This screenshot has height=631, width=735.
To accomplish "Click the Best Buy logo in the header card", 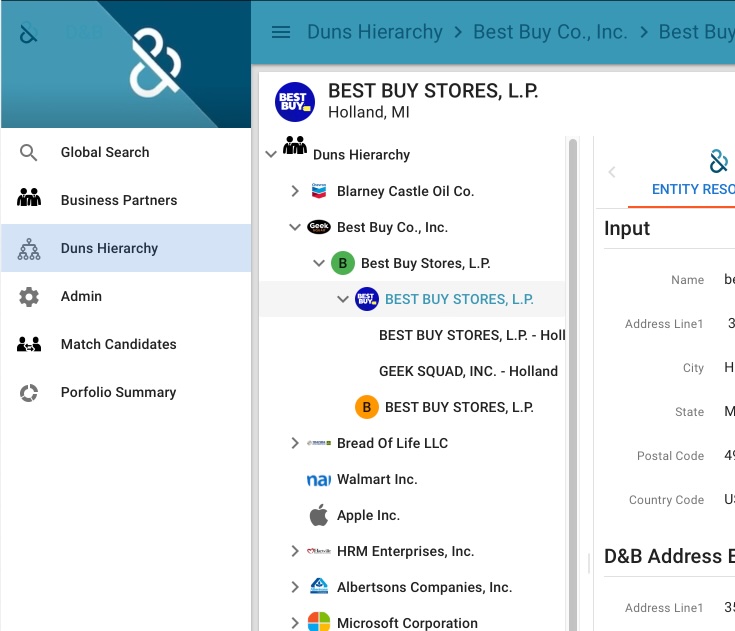I will click(294, 102).
